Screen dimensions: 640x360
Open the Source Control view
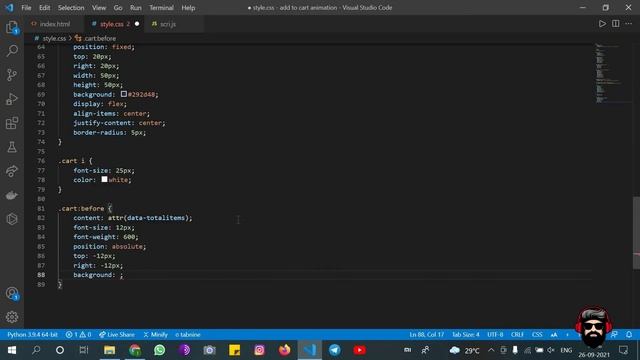point(12,75)
